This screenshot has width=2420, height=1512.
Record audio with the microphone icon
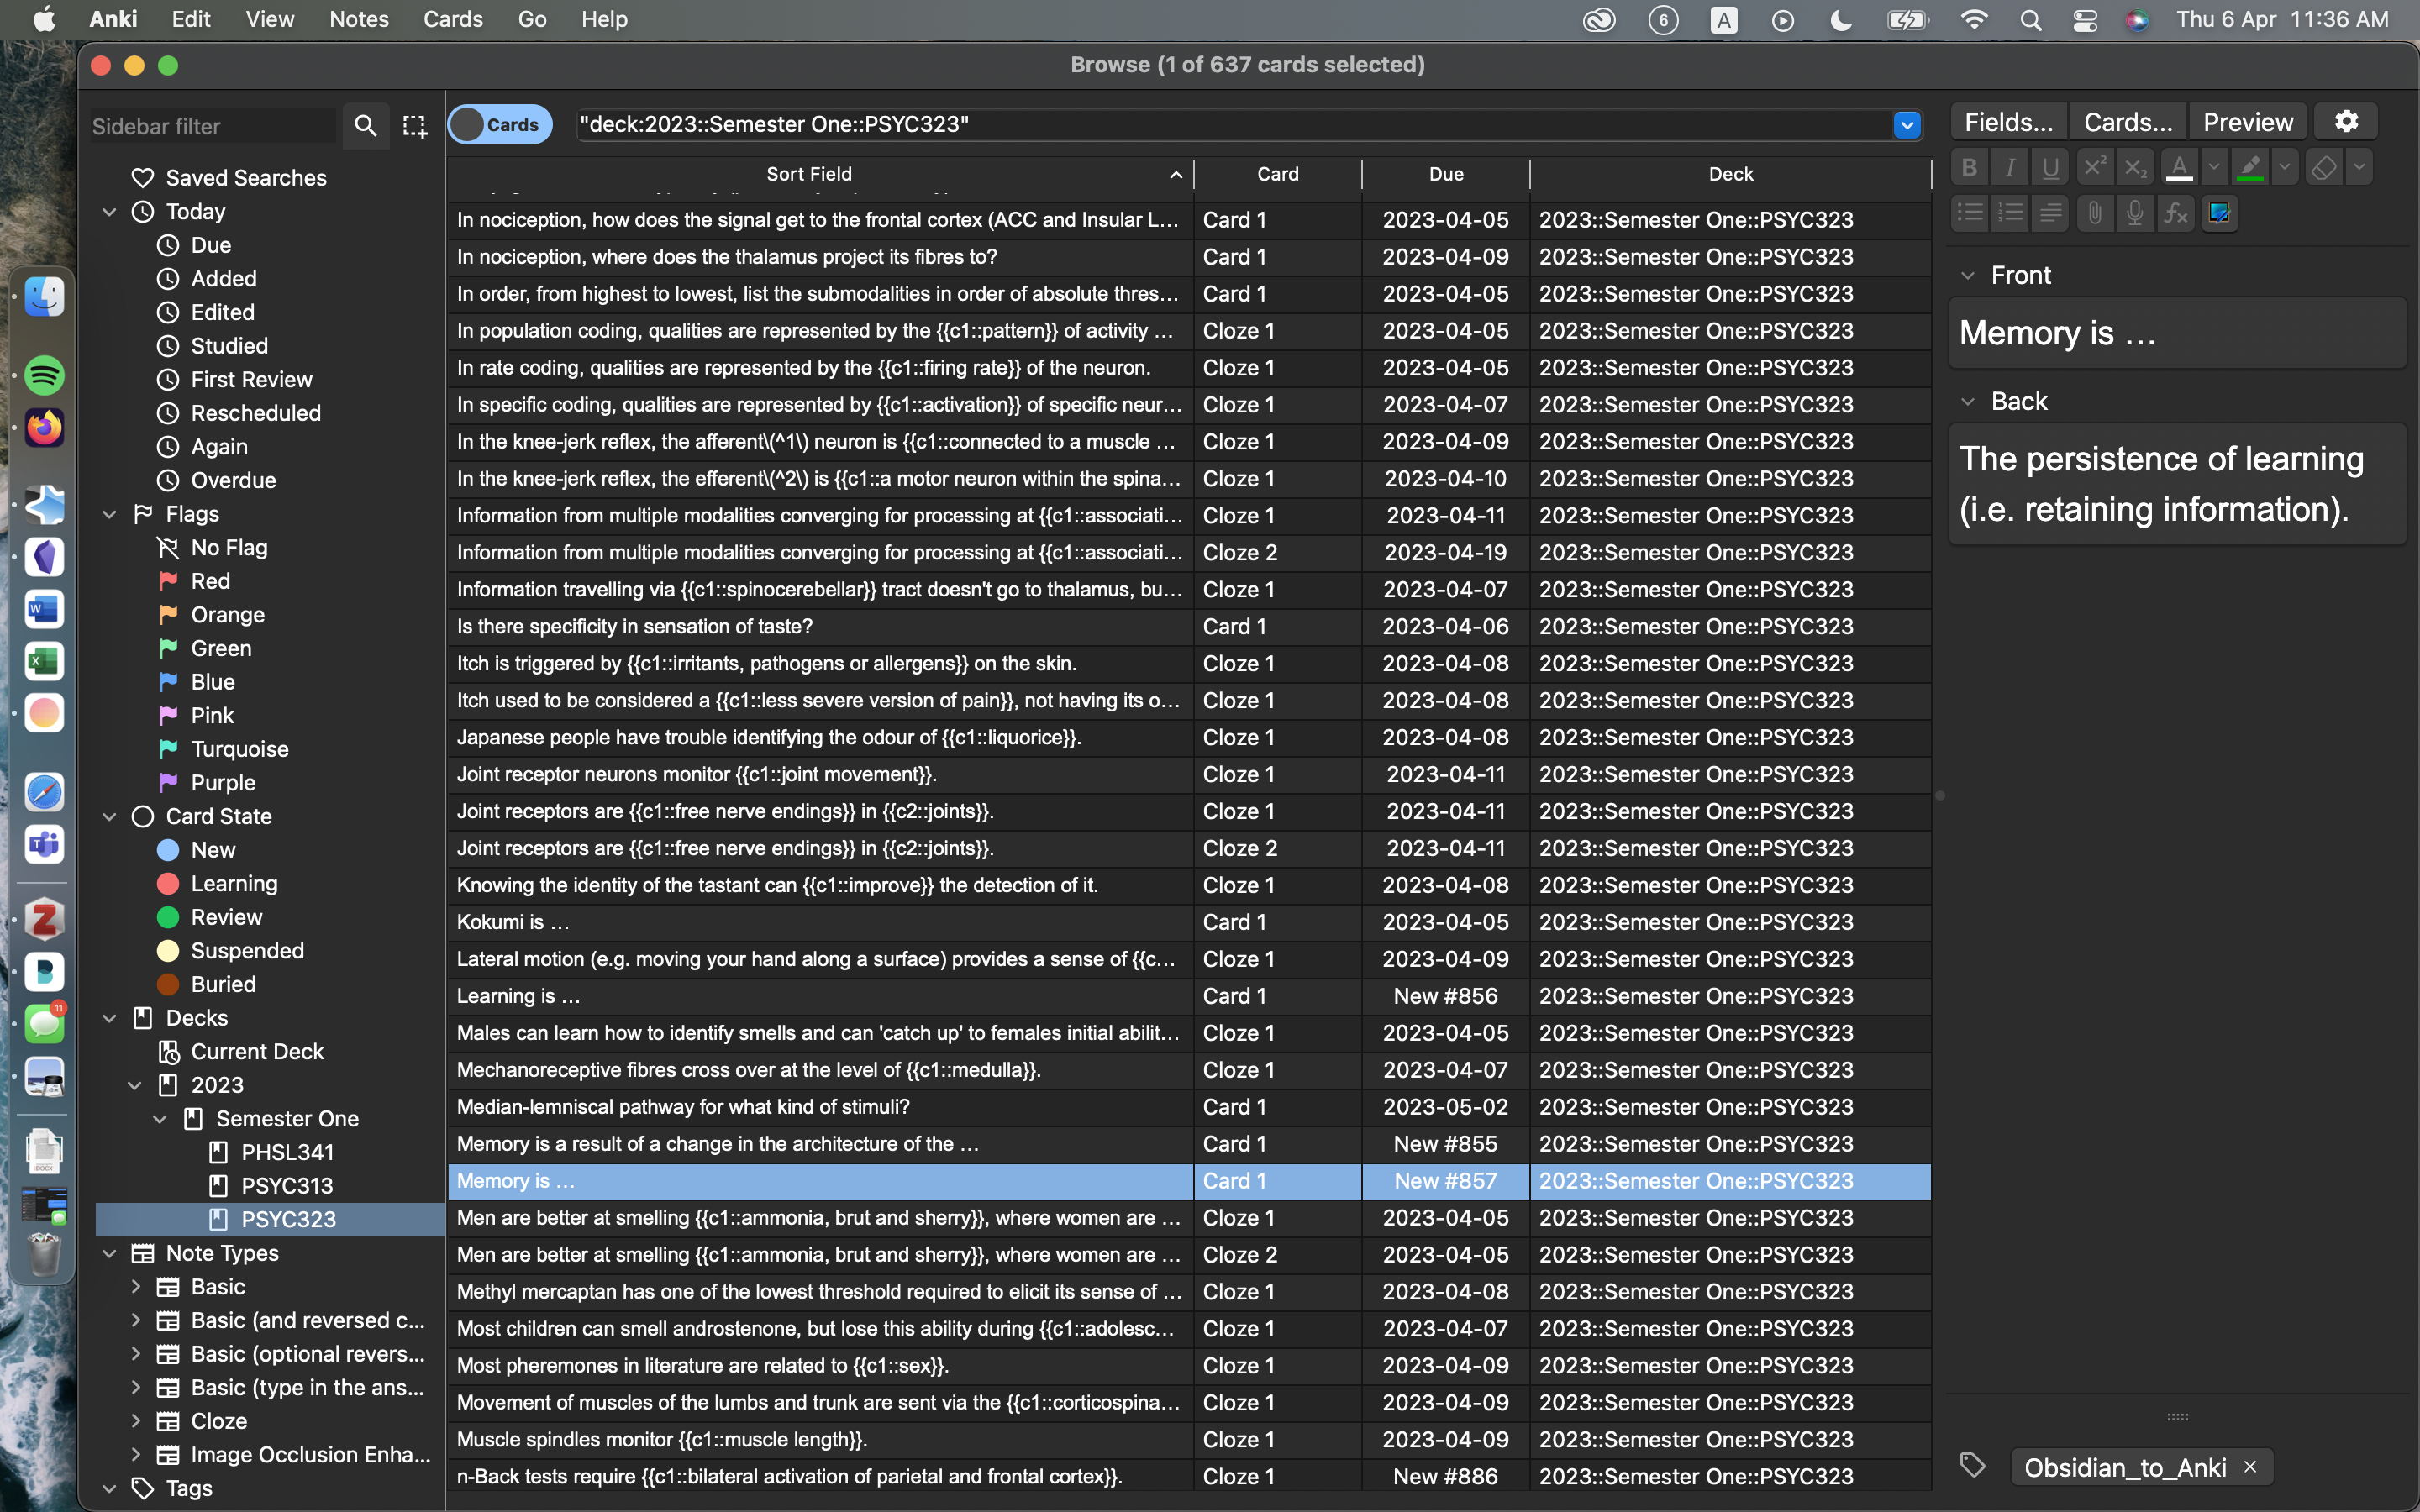tap(2135, 212)
